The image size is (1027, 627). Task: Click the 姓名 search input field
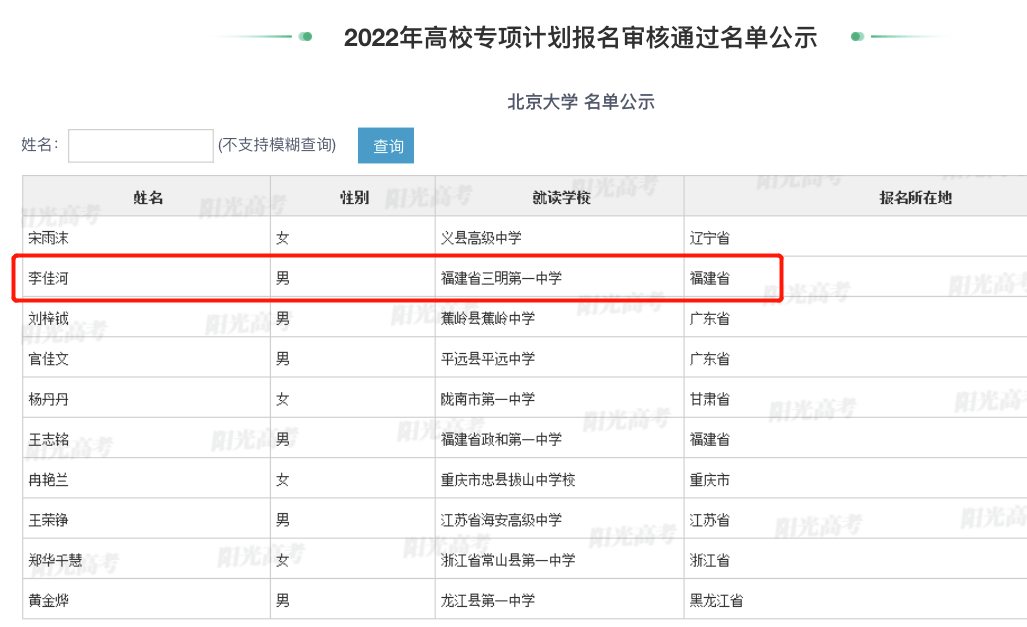[141, 145]
